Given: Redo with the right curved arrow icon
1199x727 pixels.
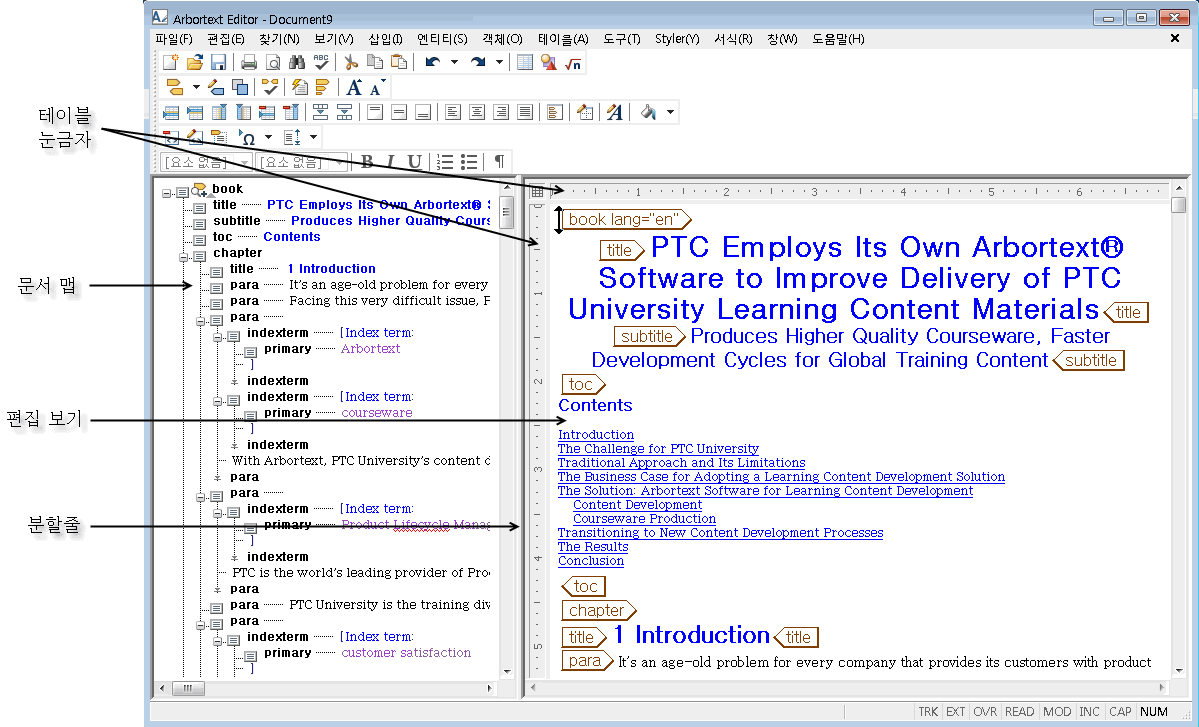Looking at the screenshot, I should coord(478,63).
